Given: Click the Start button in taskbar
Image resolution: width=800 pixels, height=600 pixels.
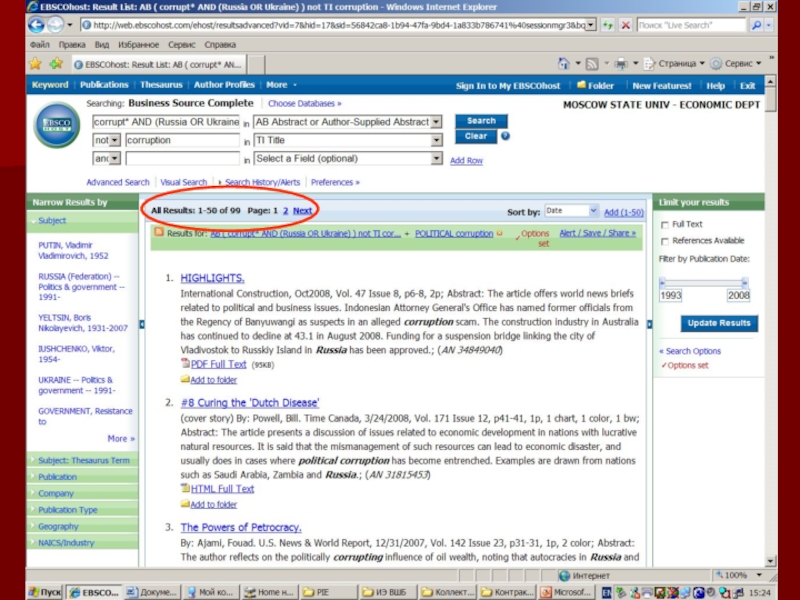Looking at the screenshot, I should pos(45,592).
